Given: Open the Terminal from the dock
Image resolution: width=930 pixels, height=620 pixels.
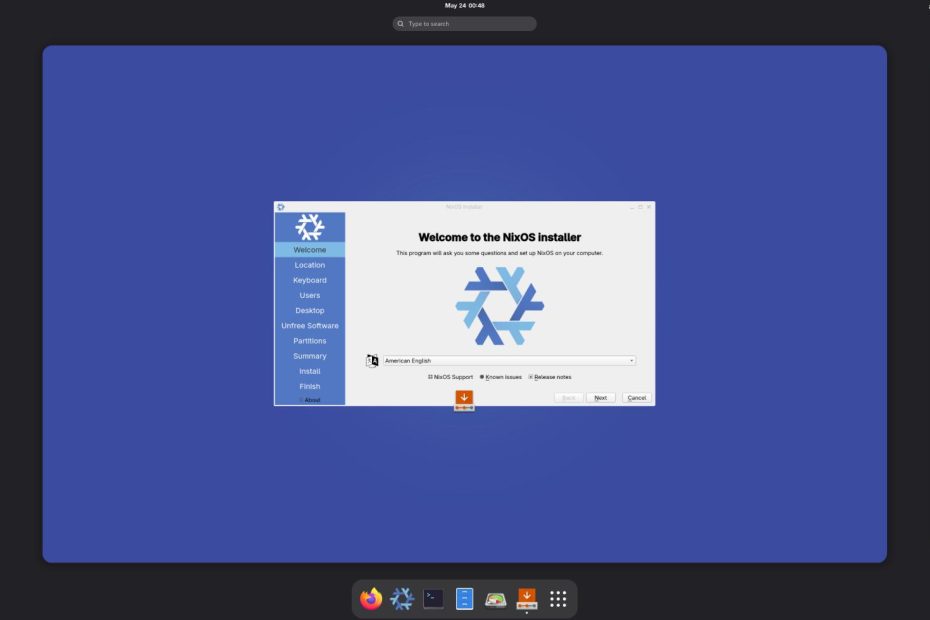Looking at the screenshot, I should point(434,599).
